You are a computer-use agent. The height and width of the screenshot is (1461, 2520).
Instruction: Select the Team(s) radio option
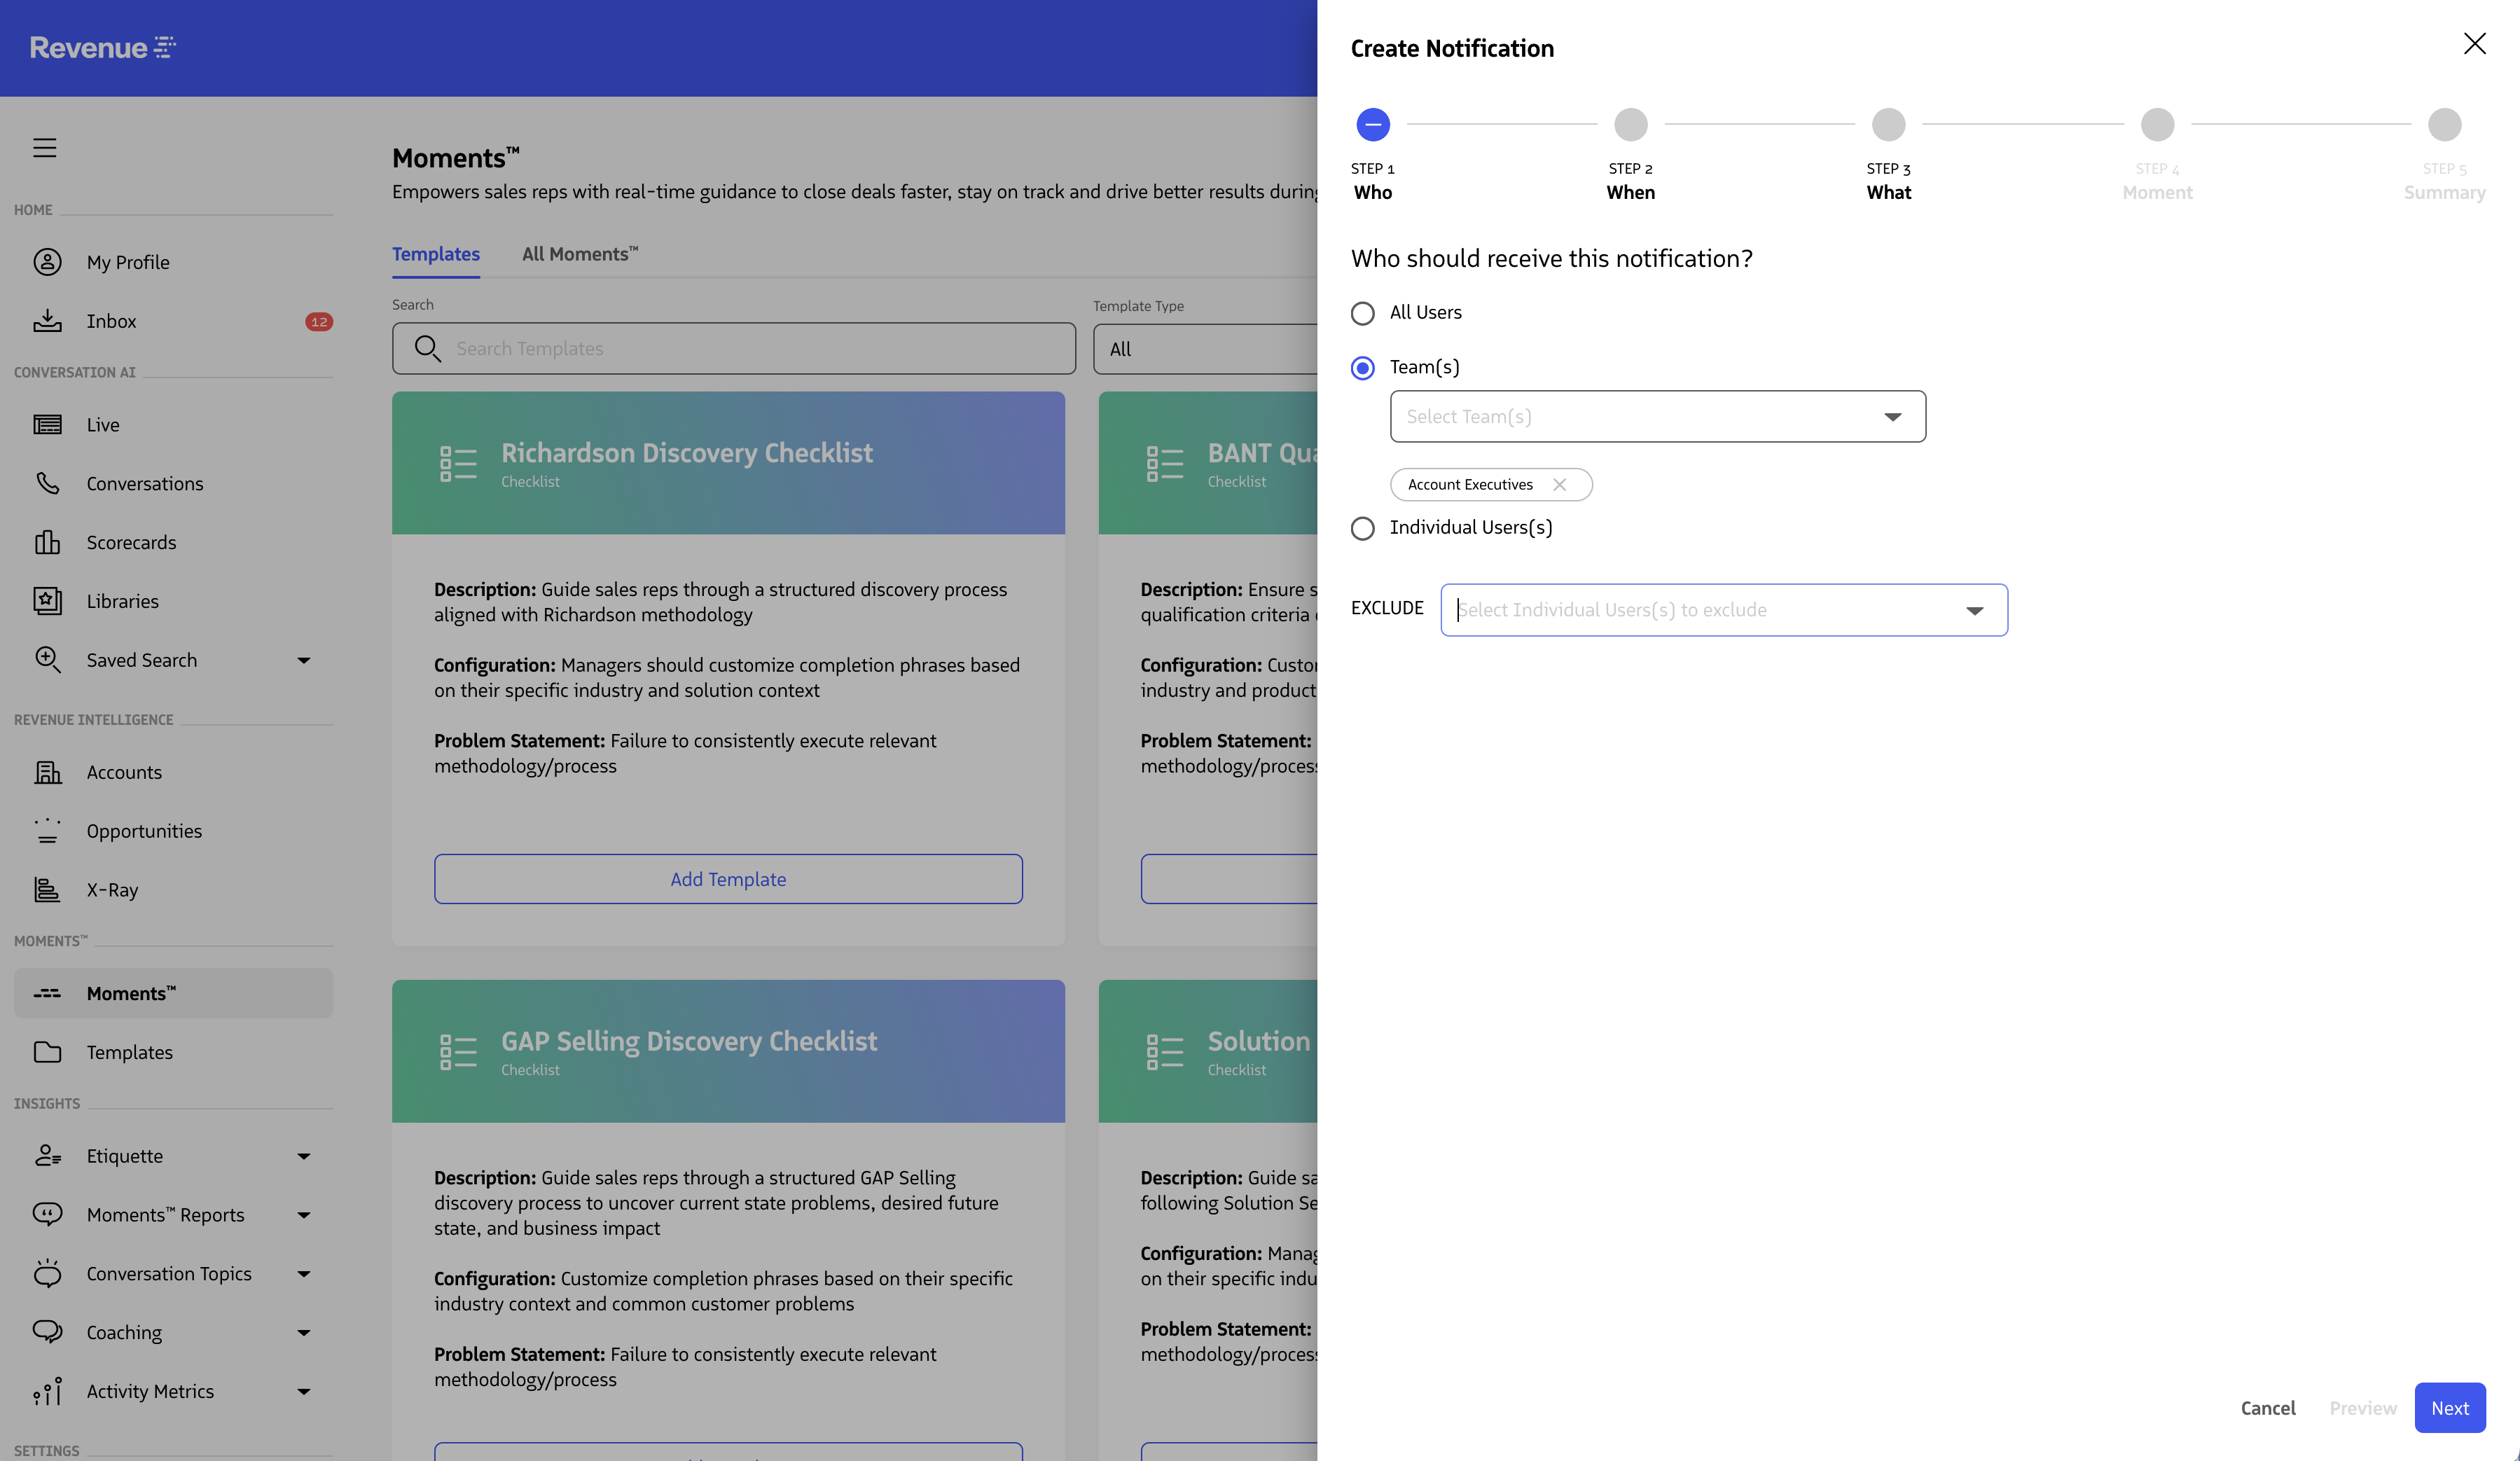click(1363, 368)
